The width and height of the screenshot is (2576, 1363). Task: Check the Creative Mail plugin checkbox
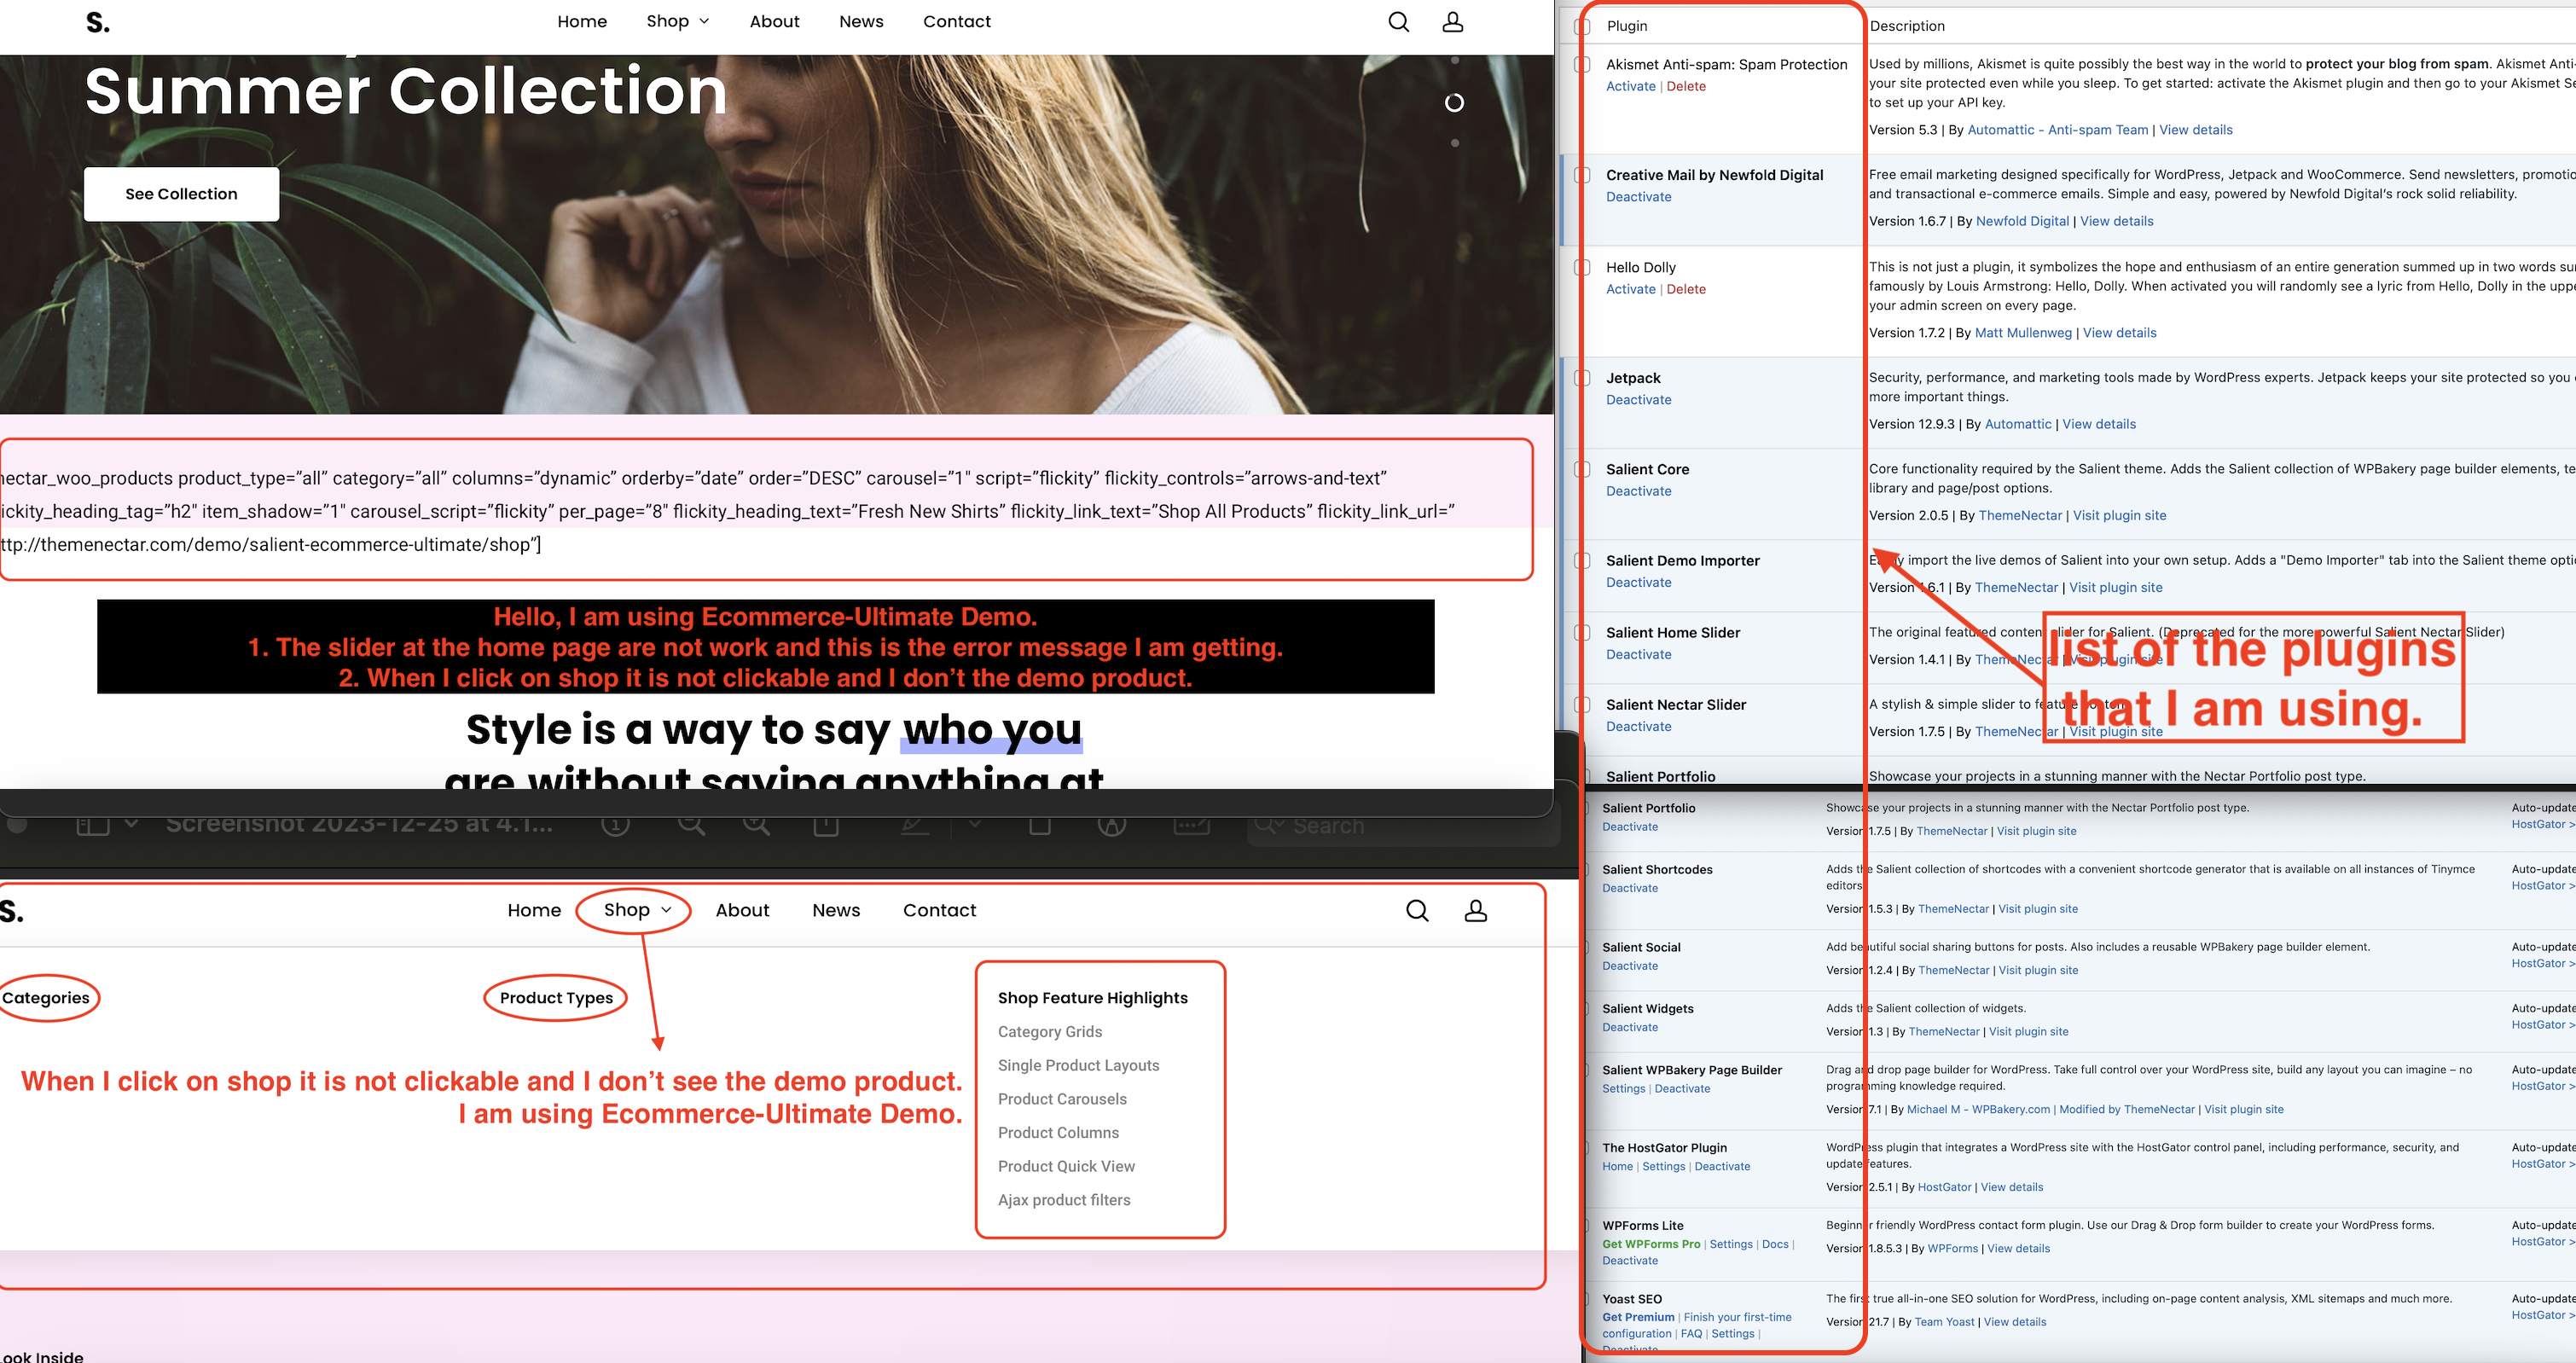pos(1582,175)
